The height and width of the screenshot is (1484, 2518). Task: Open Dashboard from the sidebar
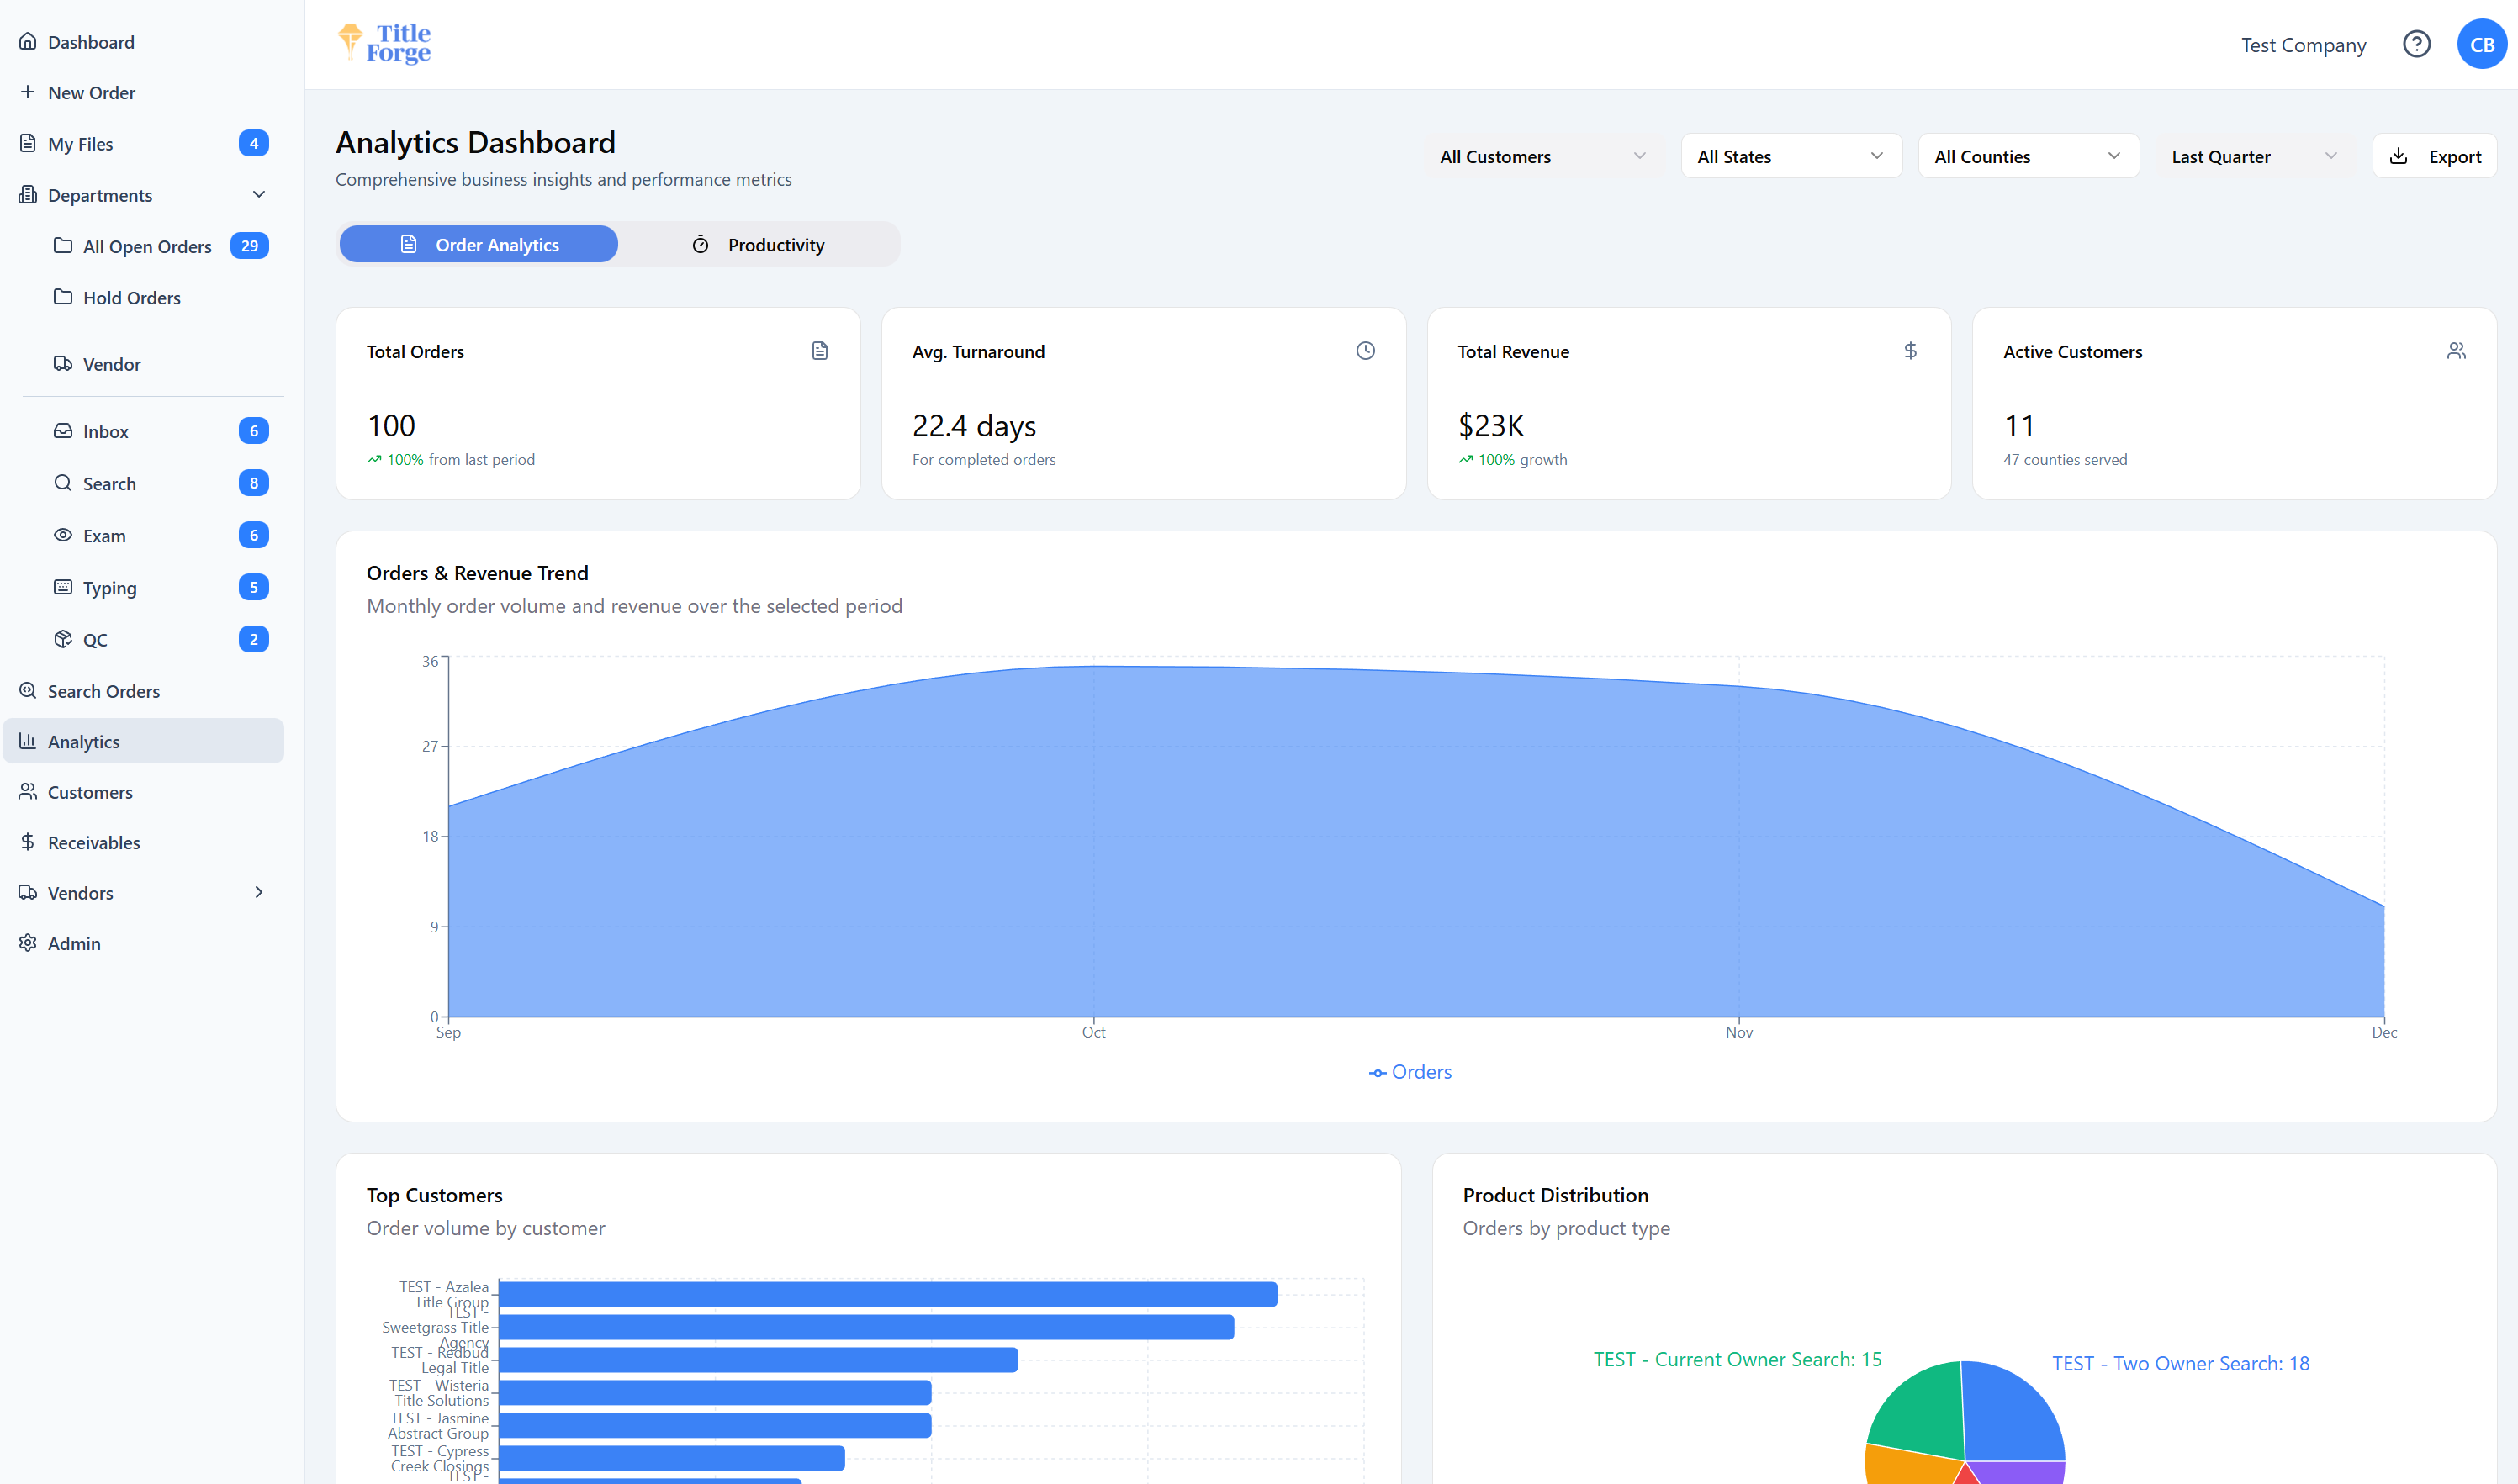point(143,41)
